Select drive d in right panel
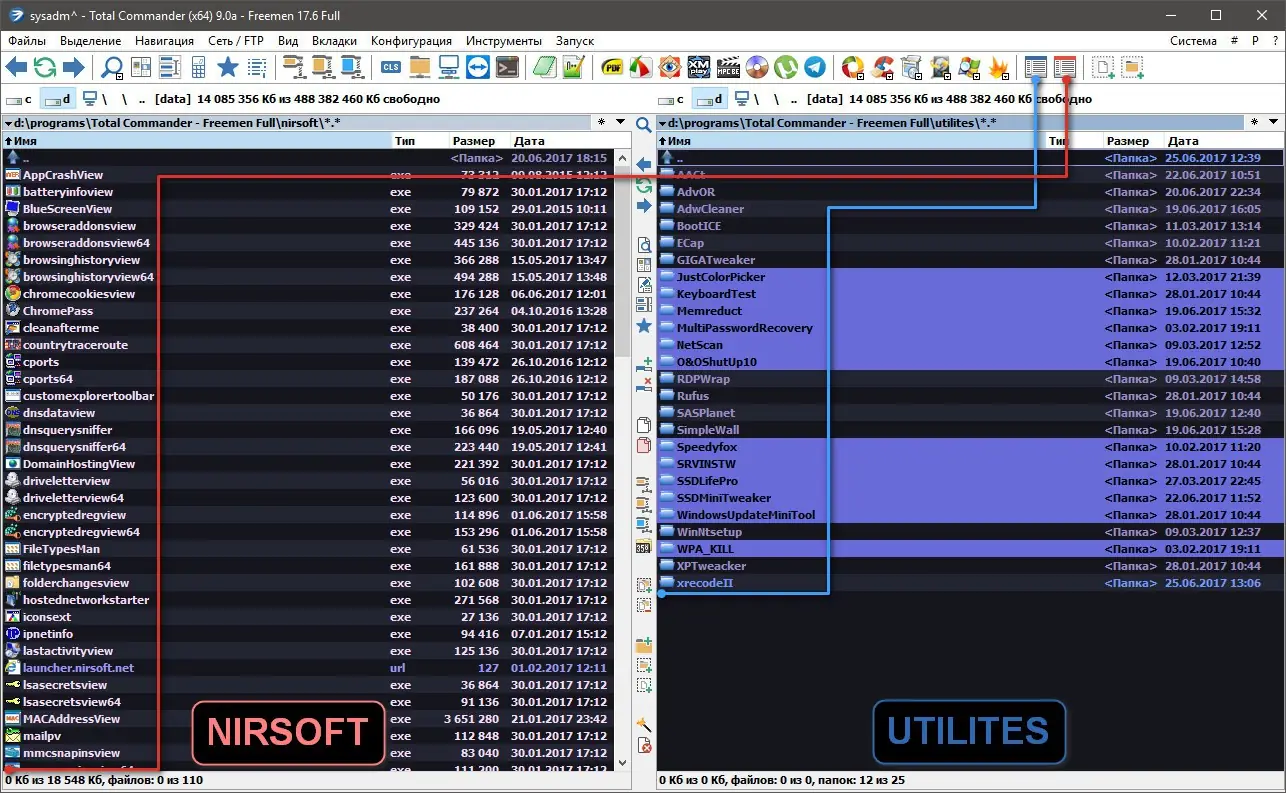Screen dimensions: 1286x793 (710, 99)
